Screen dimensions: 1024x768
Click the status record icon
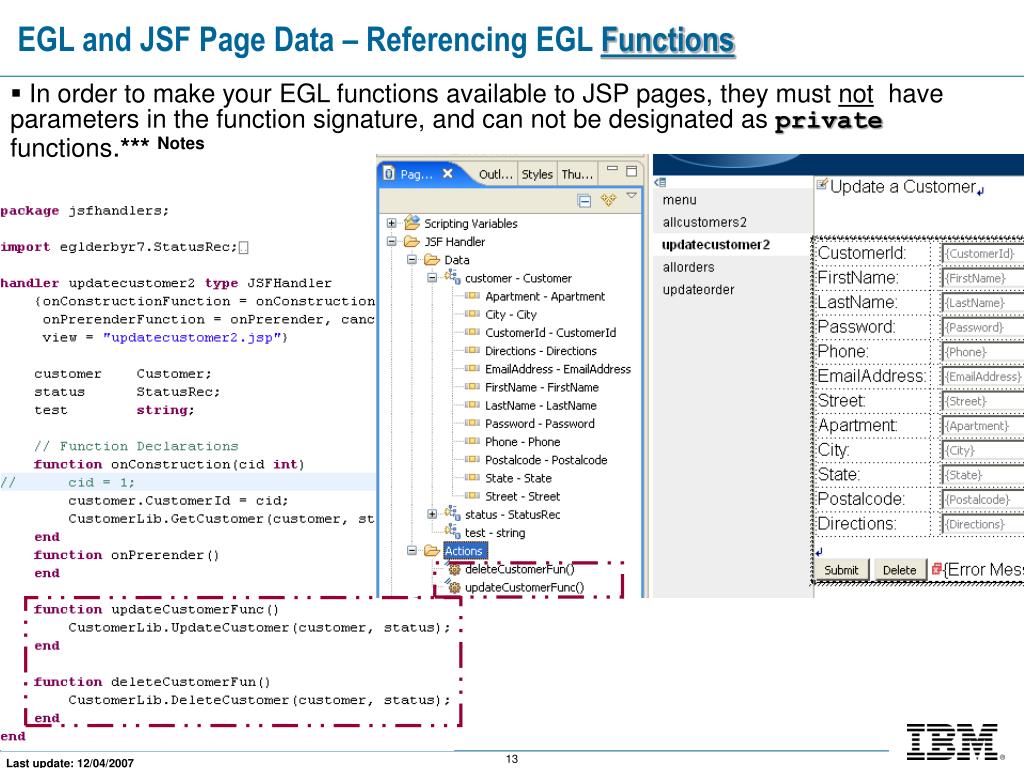[x=452, y=514]
